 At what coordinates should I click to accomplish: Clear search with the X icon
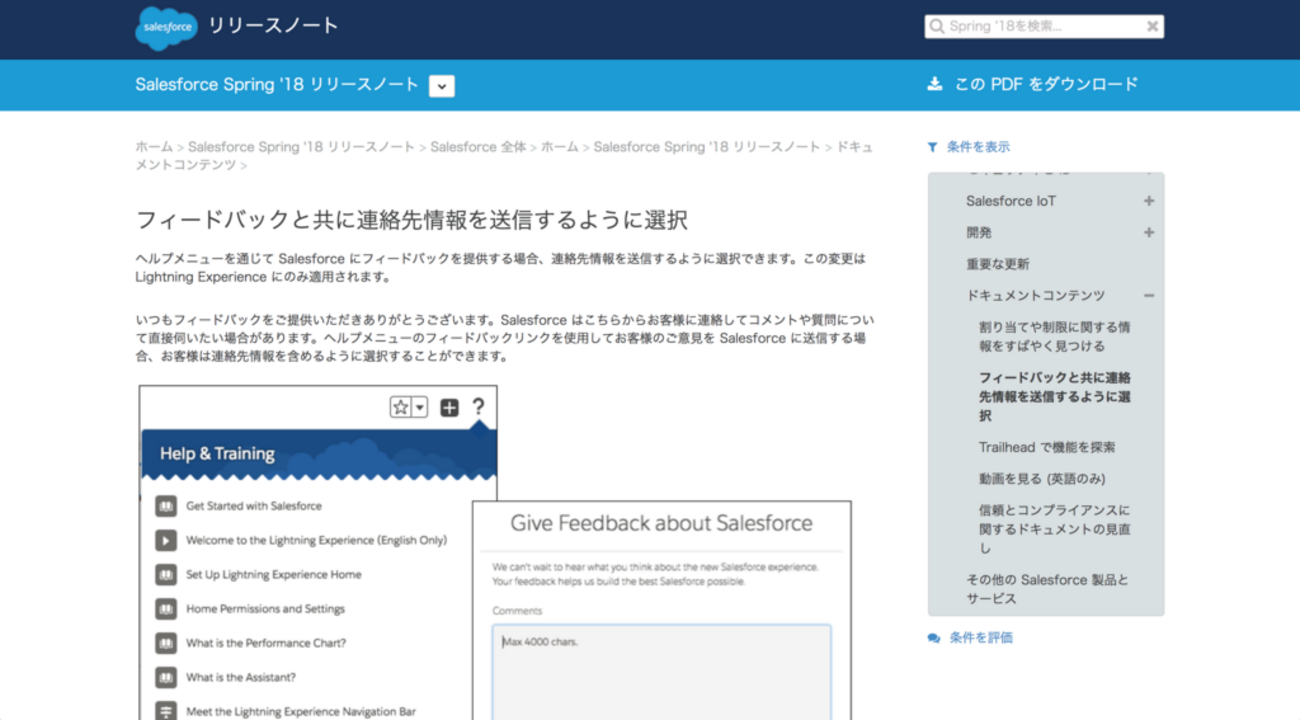[x=1152, y=27]
